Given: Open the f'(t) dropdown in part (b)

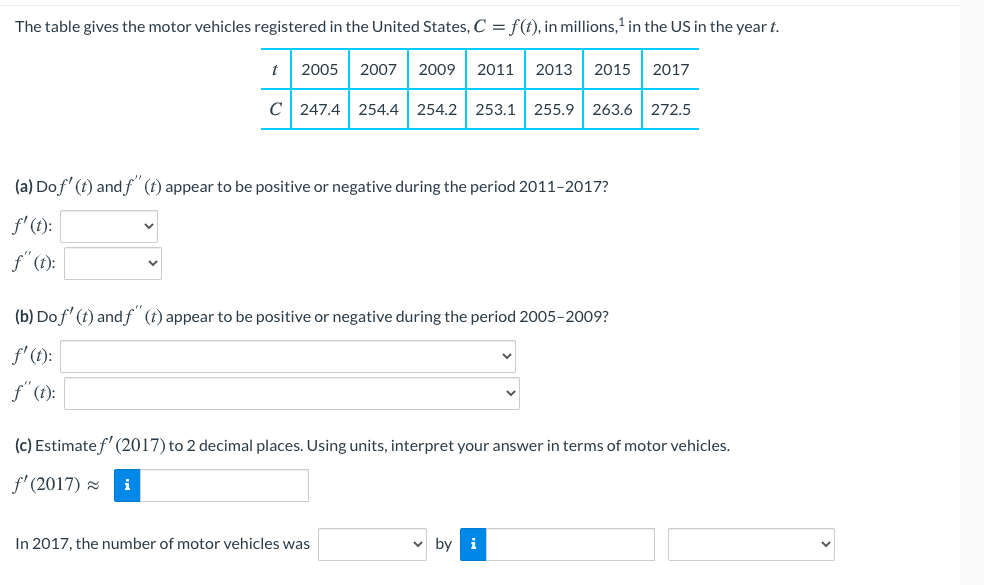Looking at the screenshot, I should (288, 356).
